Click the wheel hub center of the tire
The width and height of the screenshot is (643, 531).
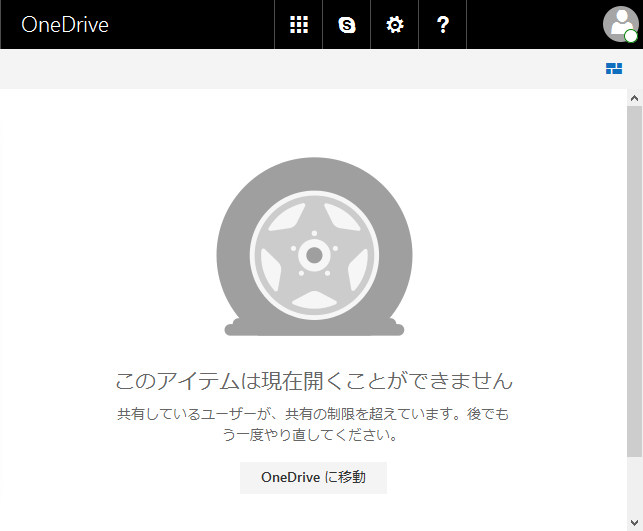click(314, 256)
